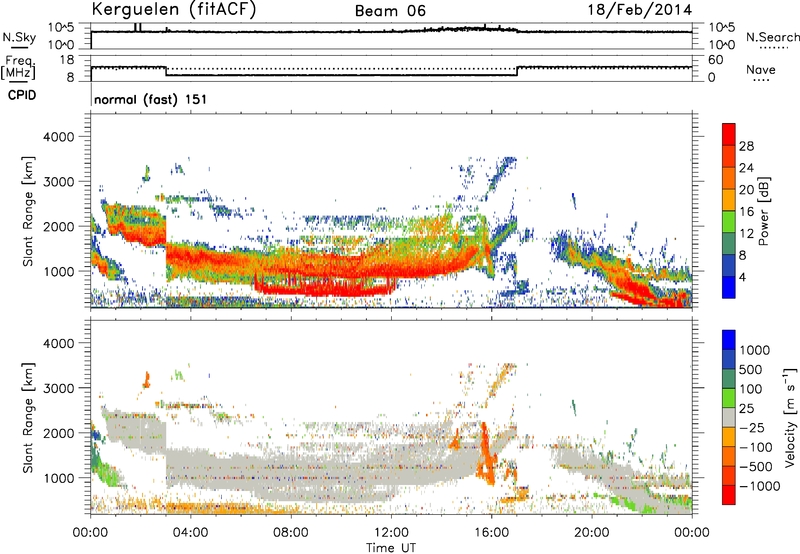The height and width of the screenshot is (554, 800).
Task: Click the frequency axis '18' tick label
Action: point(67,60)
